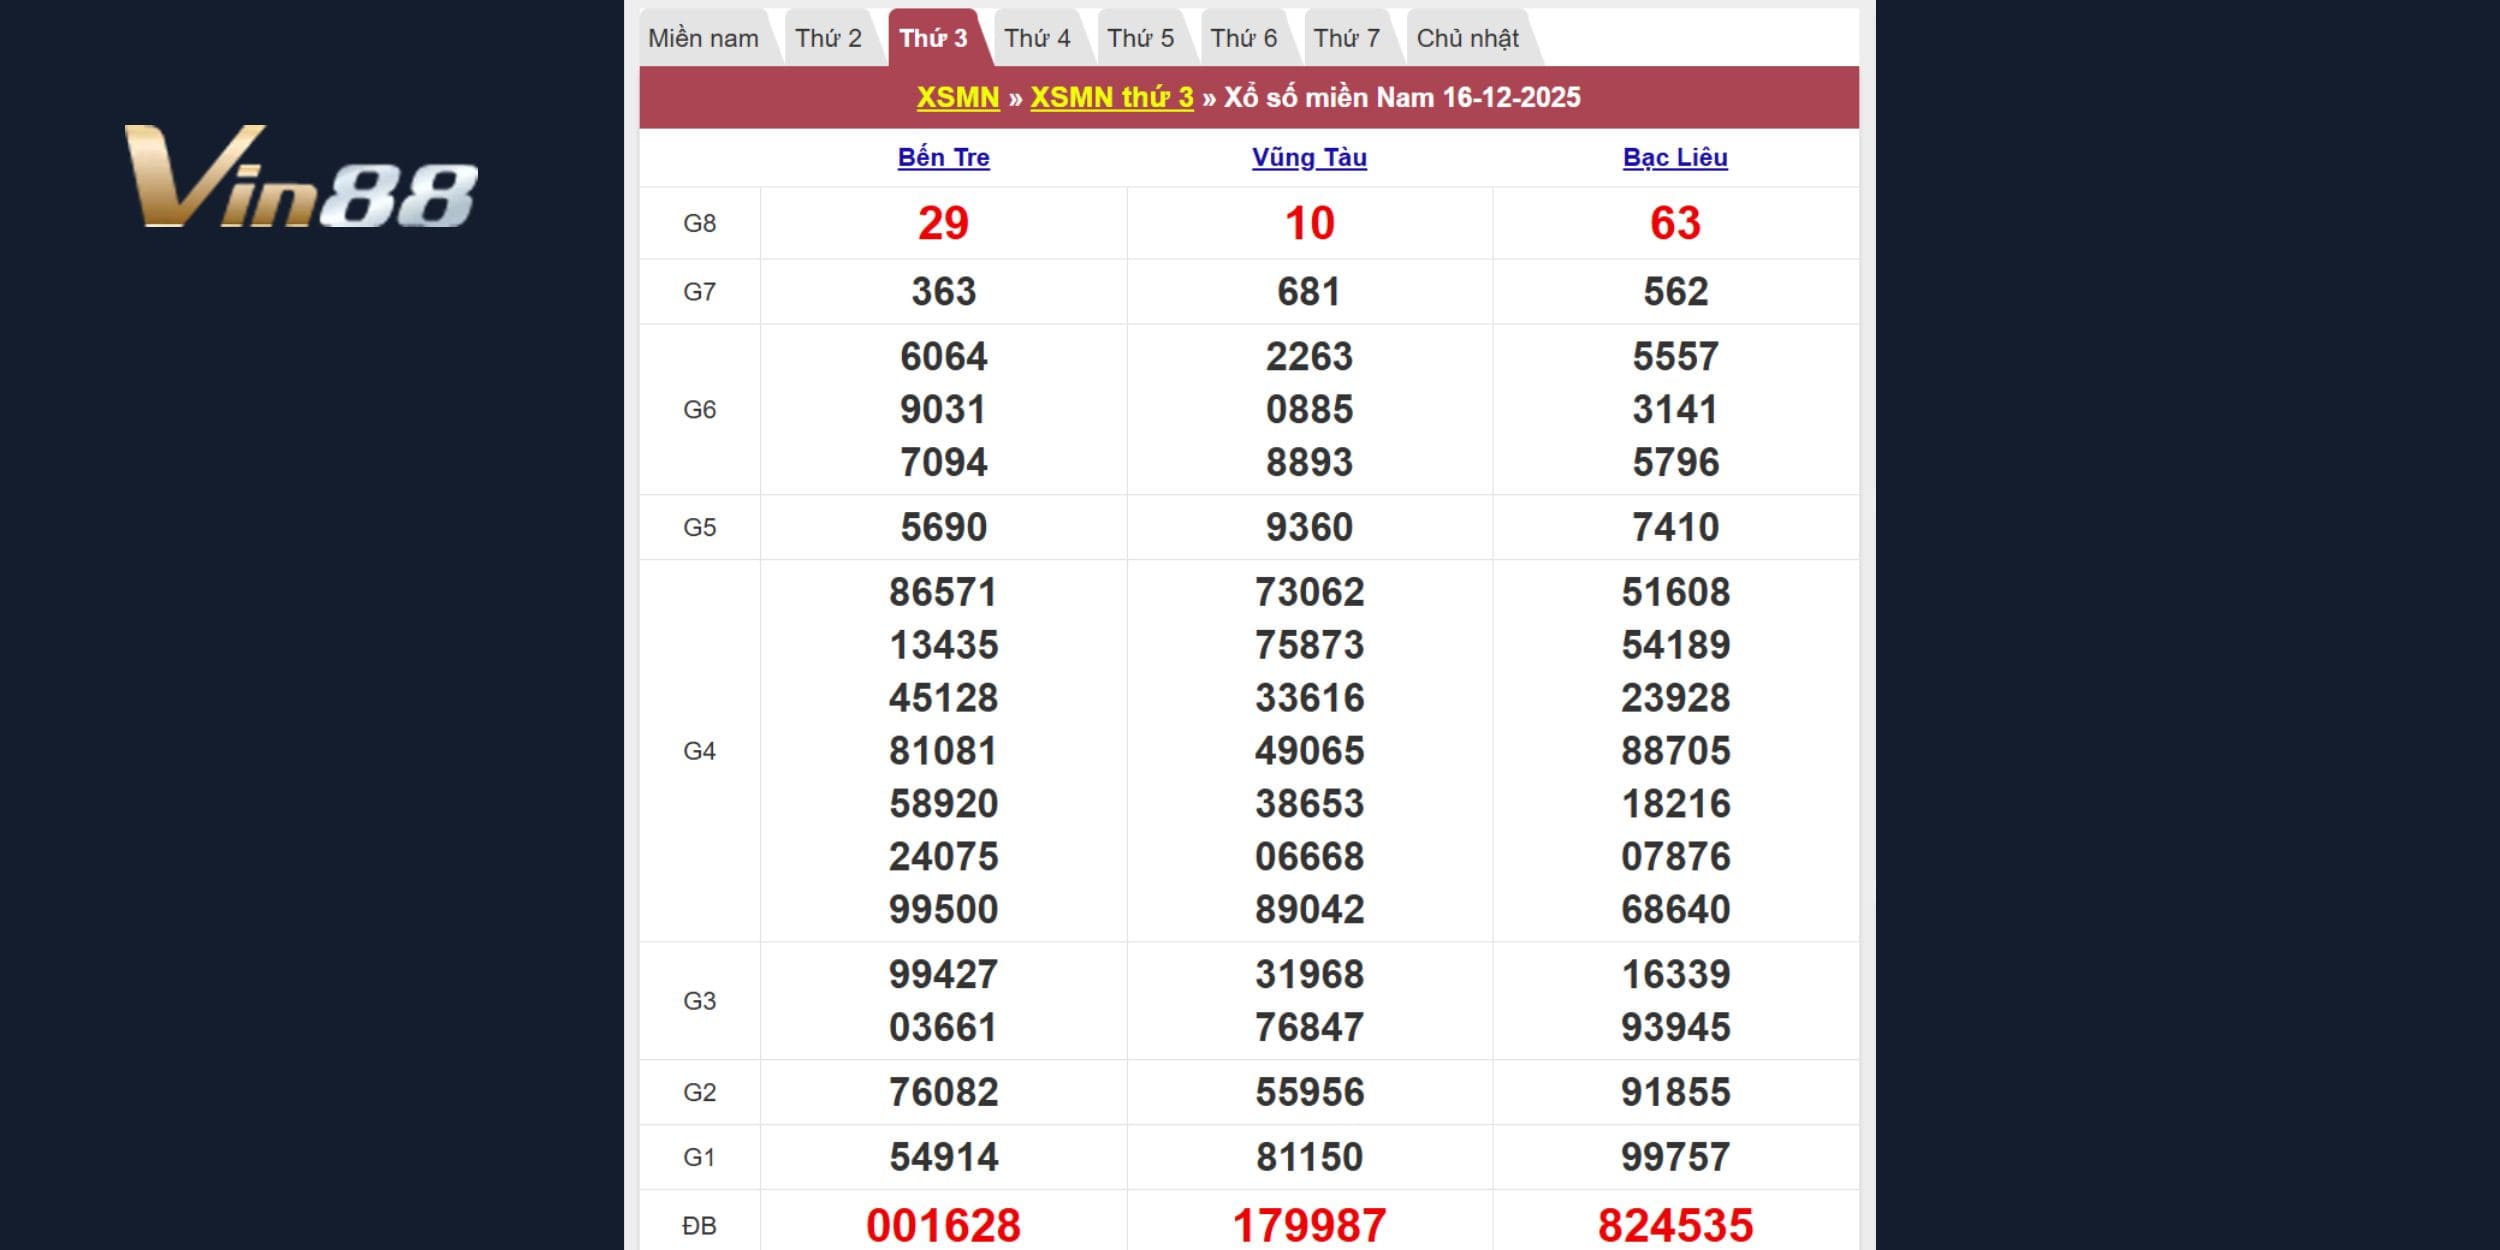Open the Bạc Liêu province link

(x=1675, y=158)
